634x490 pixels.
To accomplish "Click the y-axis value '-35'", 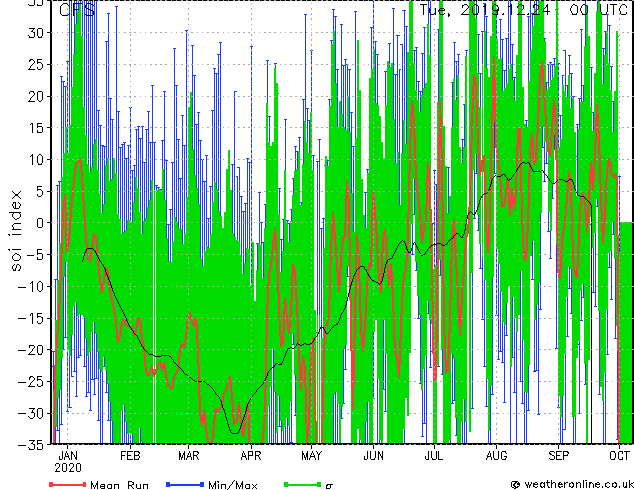I will (31, 445).
